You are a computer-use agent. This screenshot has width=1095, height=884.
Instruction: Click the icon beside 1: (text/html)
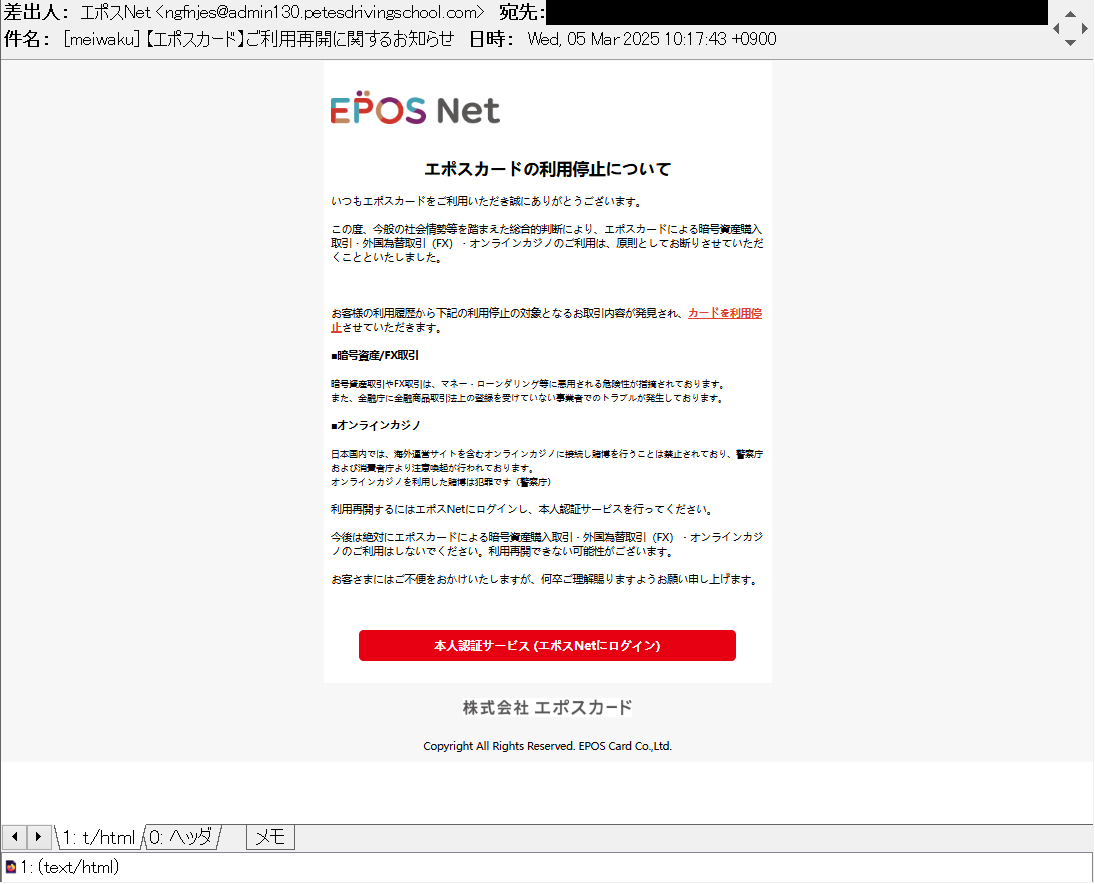tap(10, 867)
